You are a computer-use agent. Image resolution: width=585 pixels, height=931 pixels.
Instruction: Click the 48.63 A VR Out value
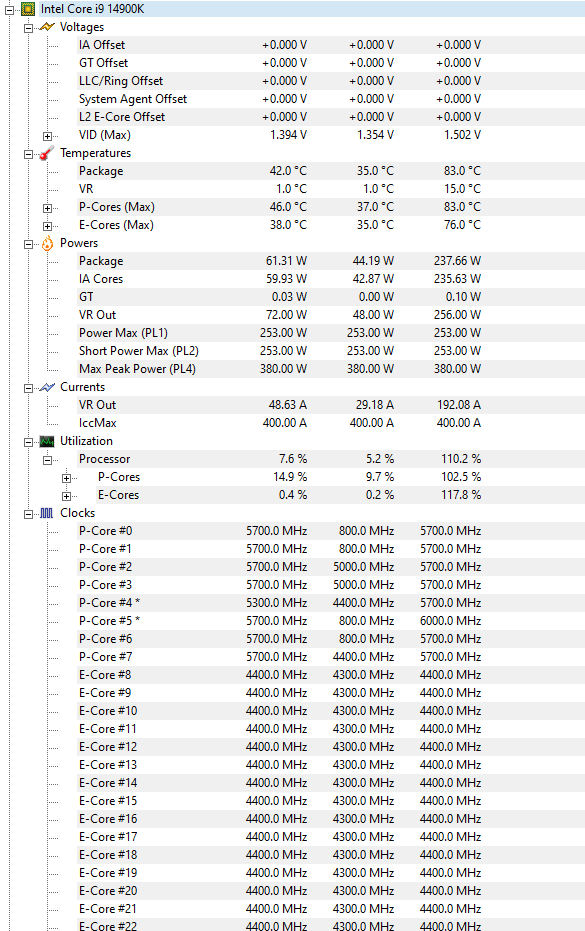point(287,405)
